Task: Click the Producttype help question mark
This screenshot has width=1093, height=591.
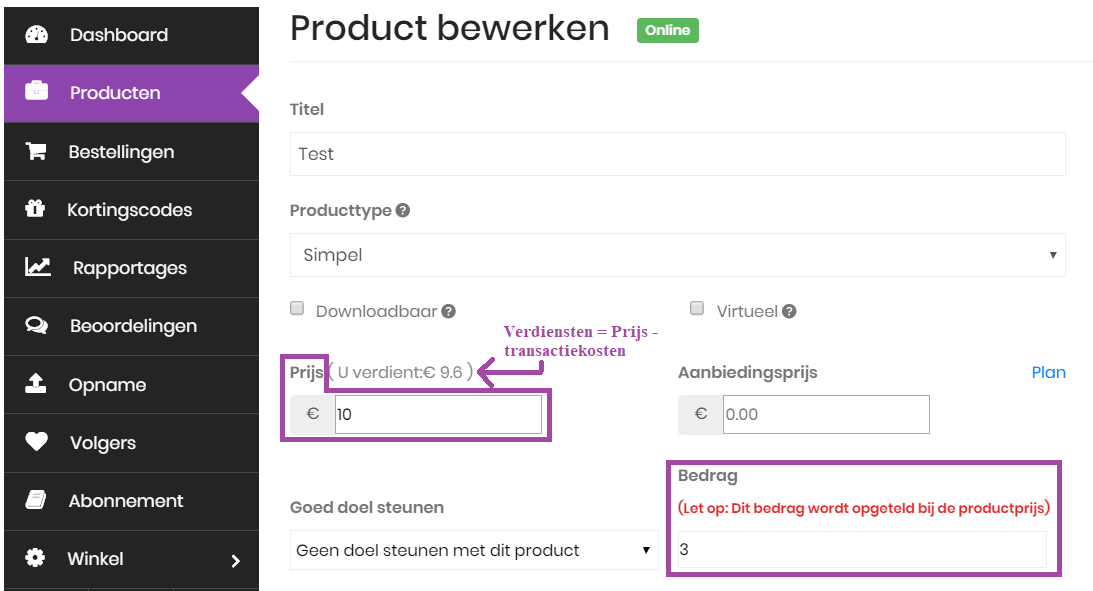Action: [403, 210]
